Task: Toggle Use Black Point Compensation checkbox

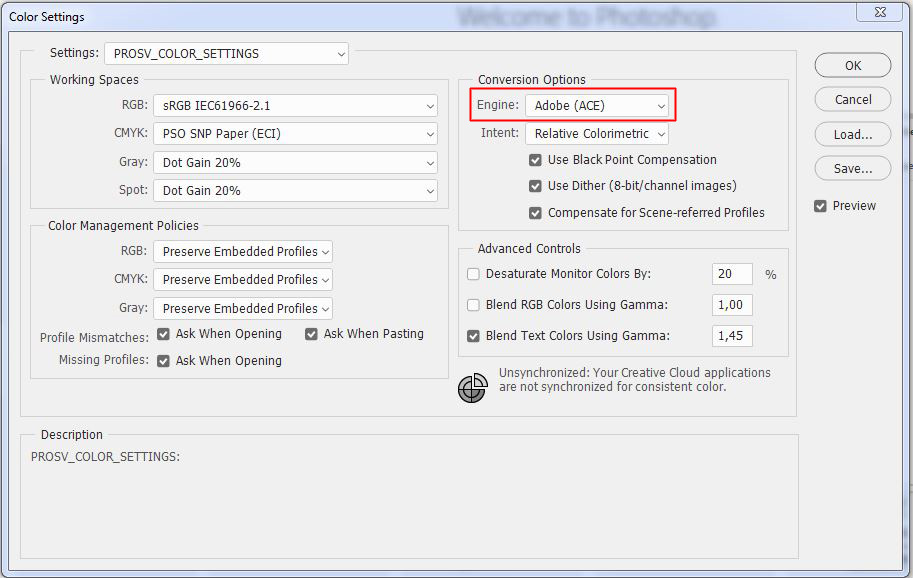Action: pyautogui.click(x=536, y=160)
